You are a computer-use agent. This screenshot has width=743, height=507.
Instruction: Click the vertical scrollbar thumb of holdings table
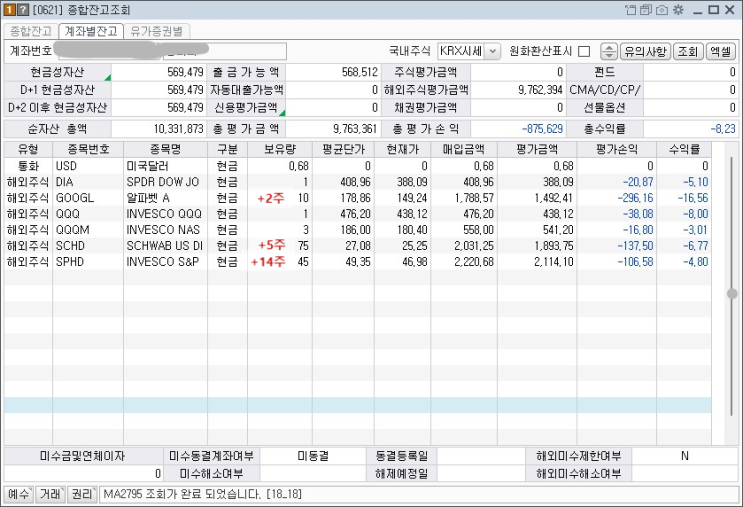point(732,294)
